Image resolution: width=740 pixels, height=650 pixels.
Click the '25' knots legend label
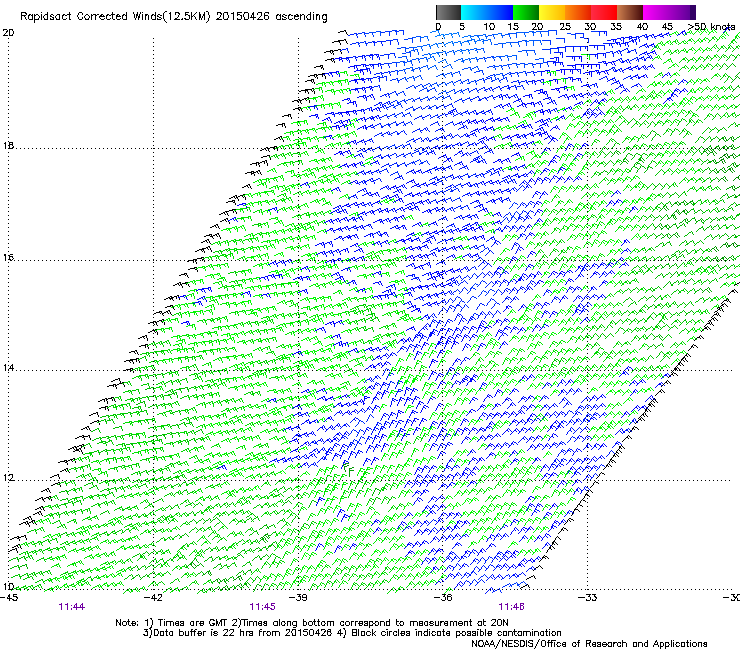565,27
